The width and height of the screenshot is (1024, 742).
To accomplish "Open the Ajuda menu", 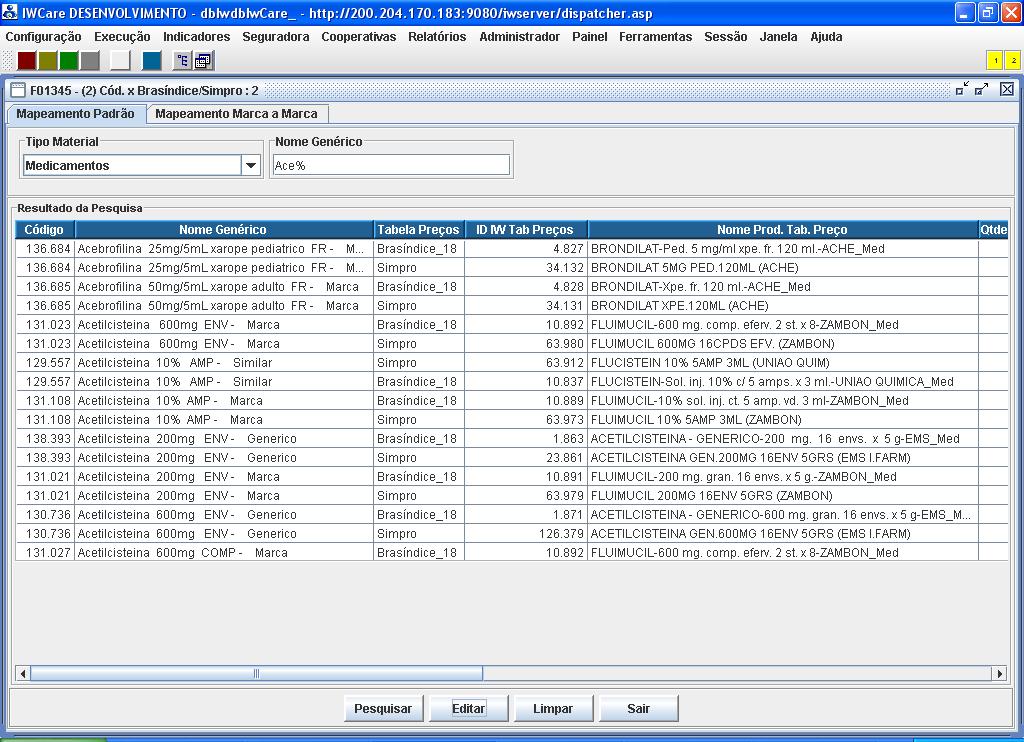I will (x=826, y=37).
